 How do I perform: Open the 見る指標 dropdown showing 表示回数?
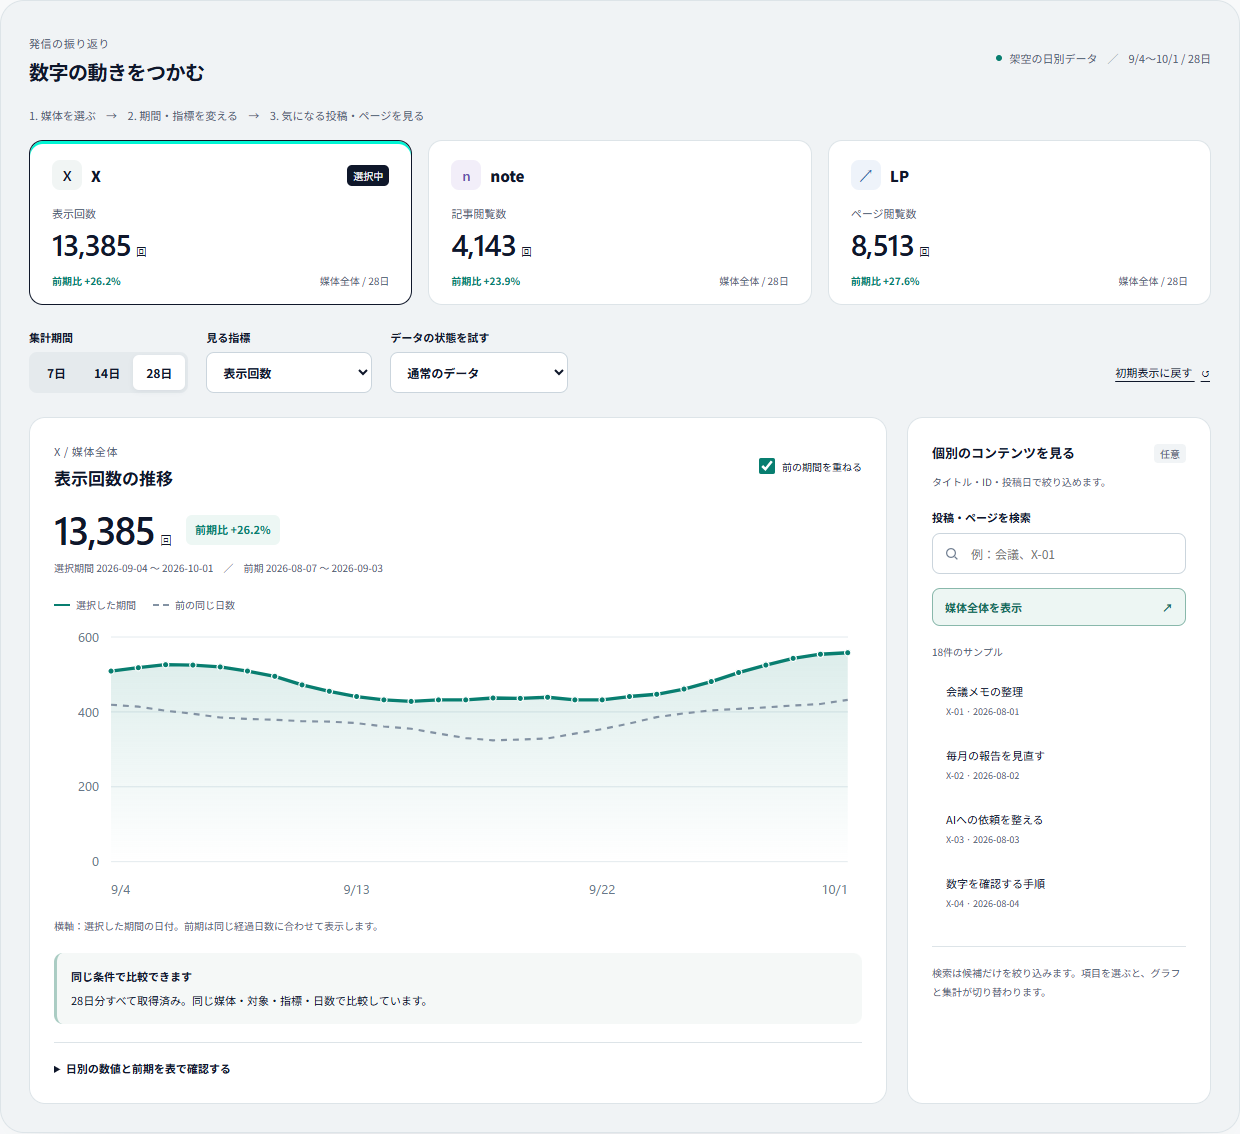[x=289, y=373]
